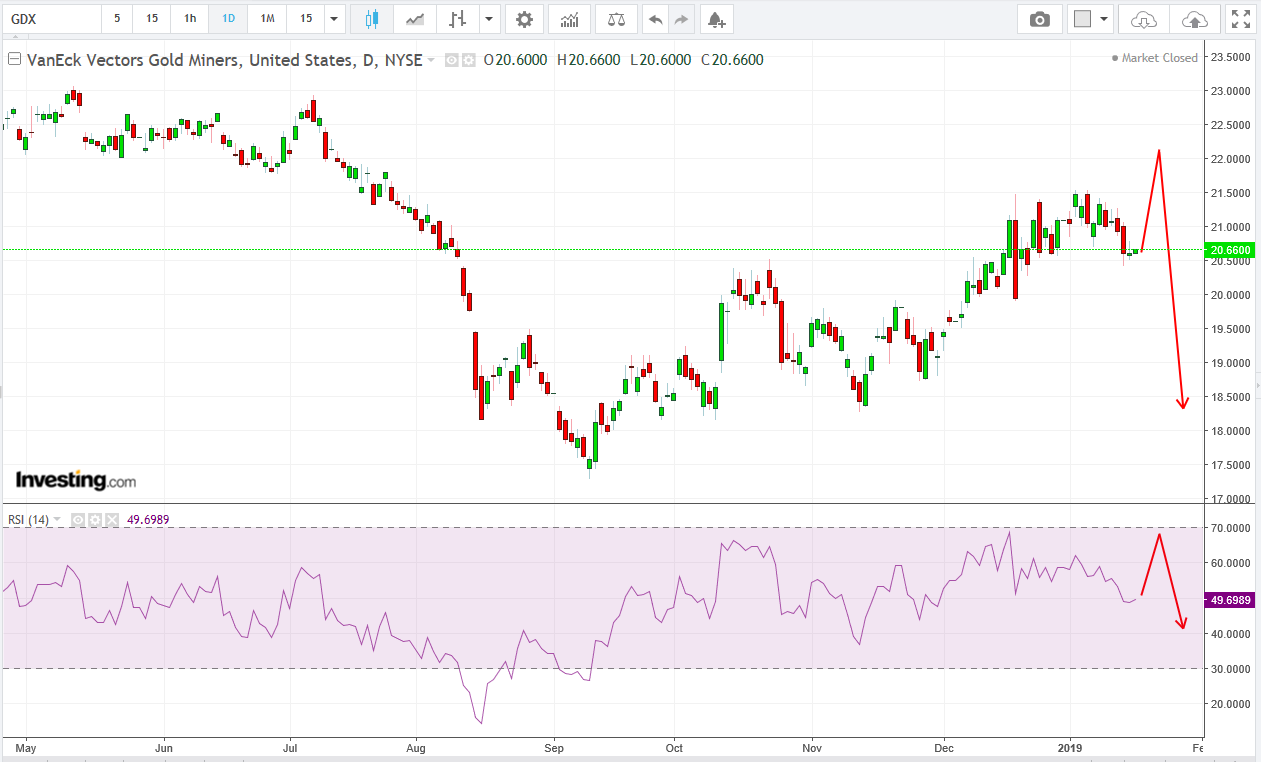Undo the last chart action

coord(655,19)
